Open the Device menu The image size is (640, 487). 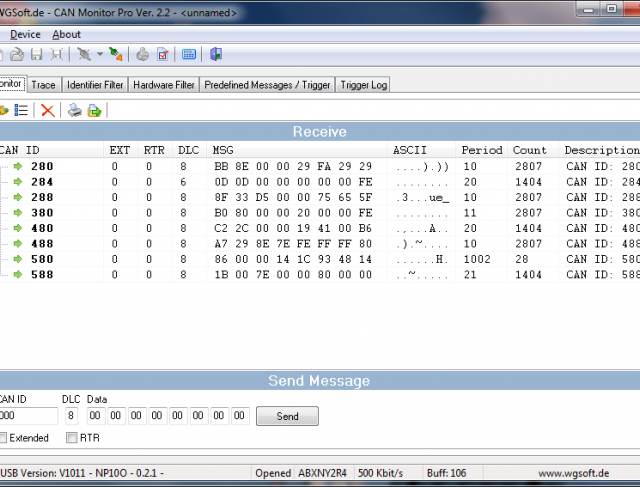25,34
